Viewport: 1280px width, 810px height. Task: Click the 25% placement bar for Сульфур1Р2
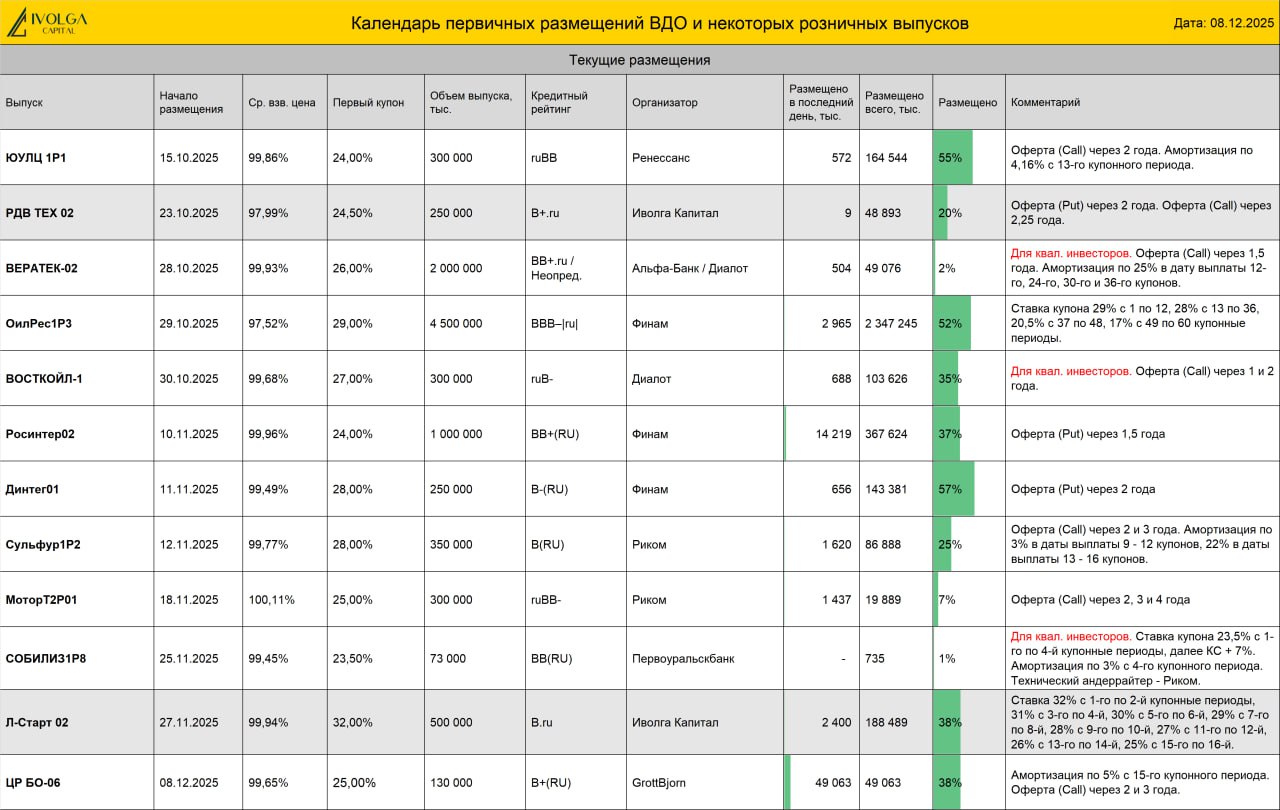(943, 545)
